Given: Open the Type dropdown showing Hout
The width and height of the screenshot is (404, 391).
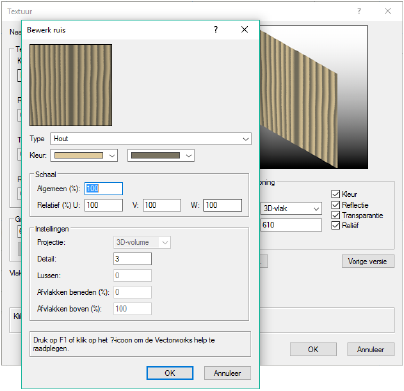Looking at the screenshot, I should (151, 139).
